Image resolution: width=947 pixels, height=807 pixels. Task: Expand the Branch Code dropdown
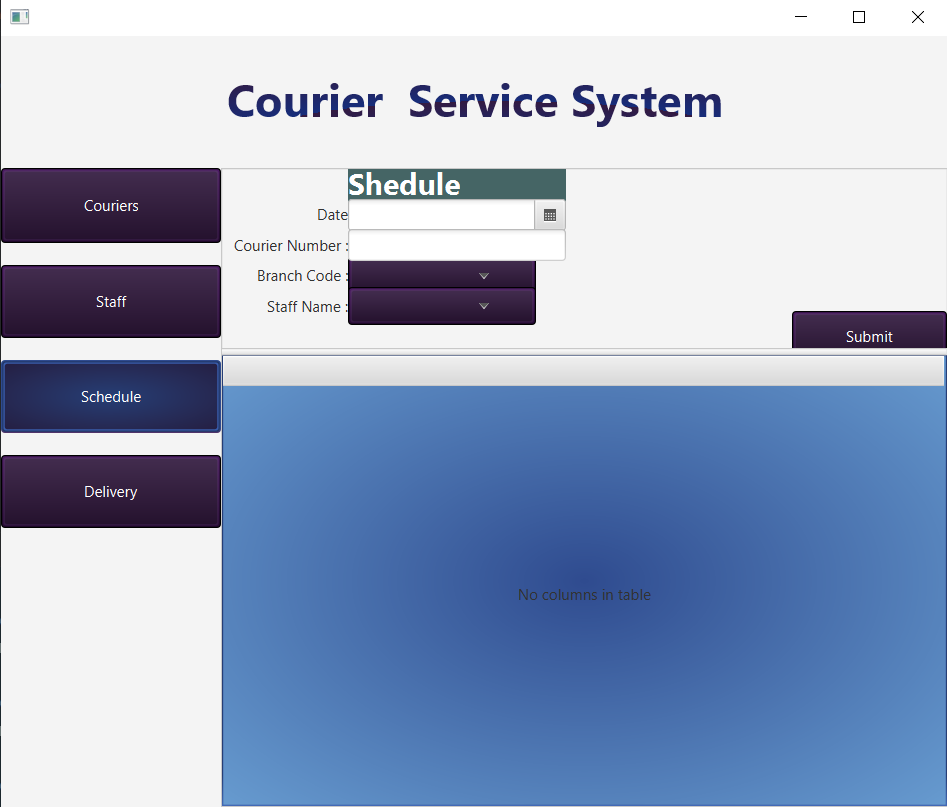point(442,276)
